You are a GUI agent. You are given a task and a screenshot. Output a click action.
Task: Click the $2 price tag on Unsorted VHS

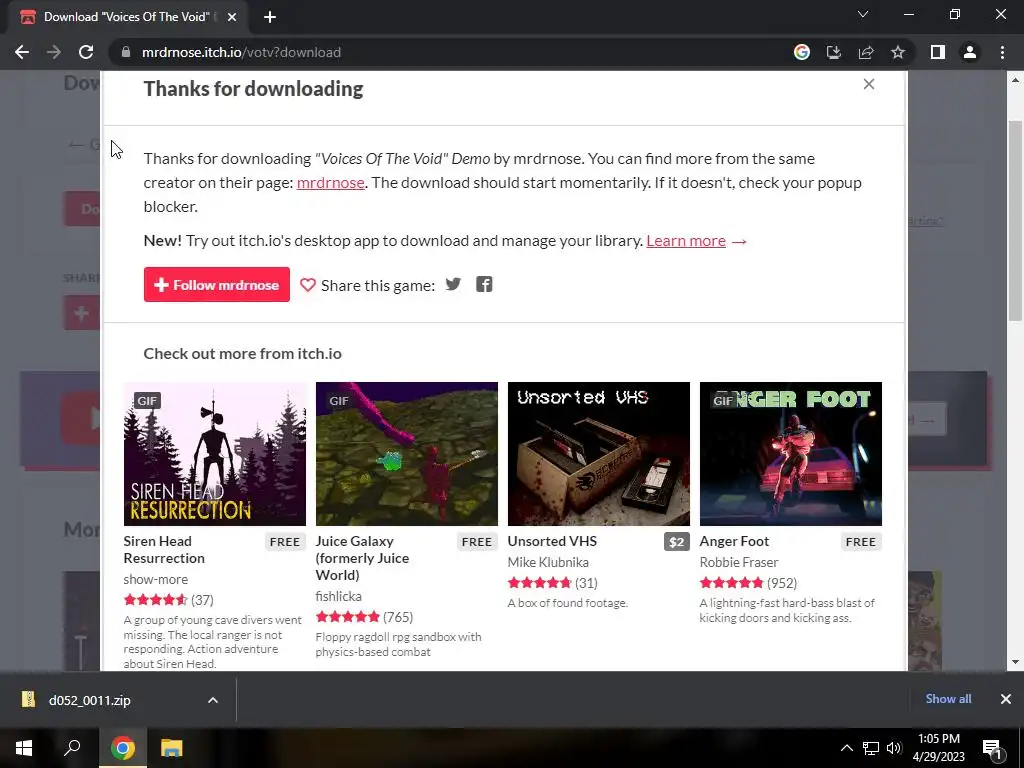tap(677, 542)
